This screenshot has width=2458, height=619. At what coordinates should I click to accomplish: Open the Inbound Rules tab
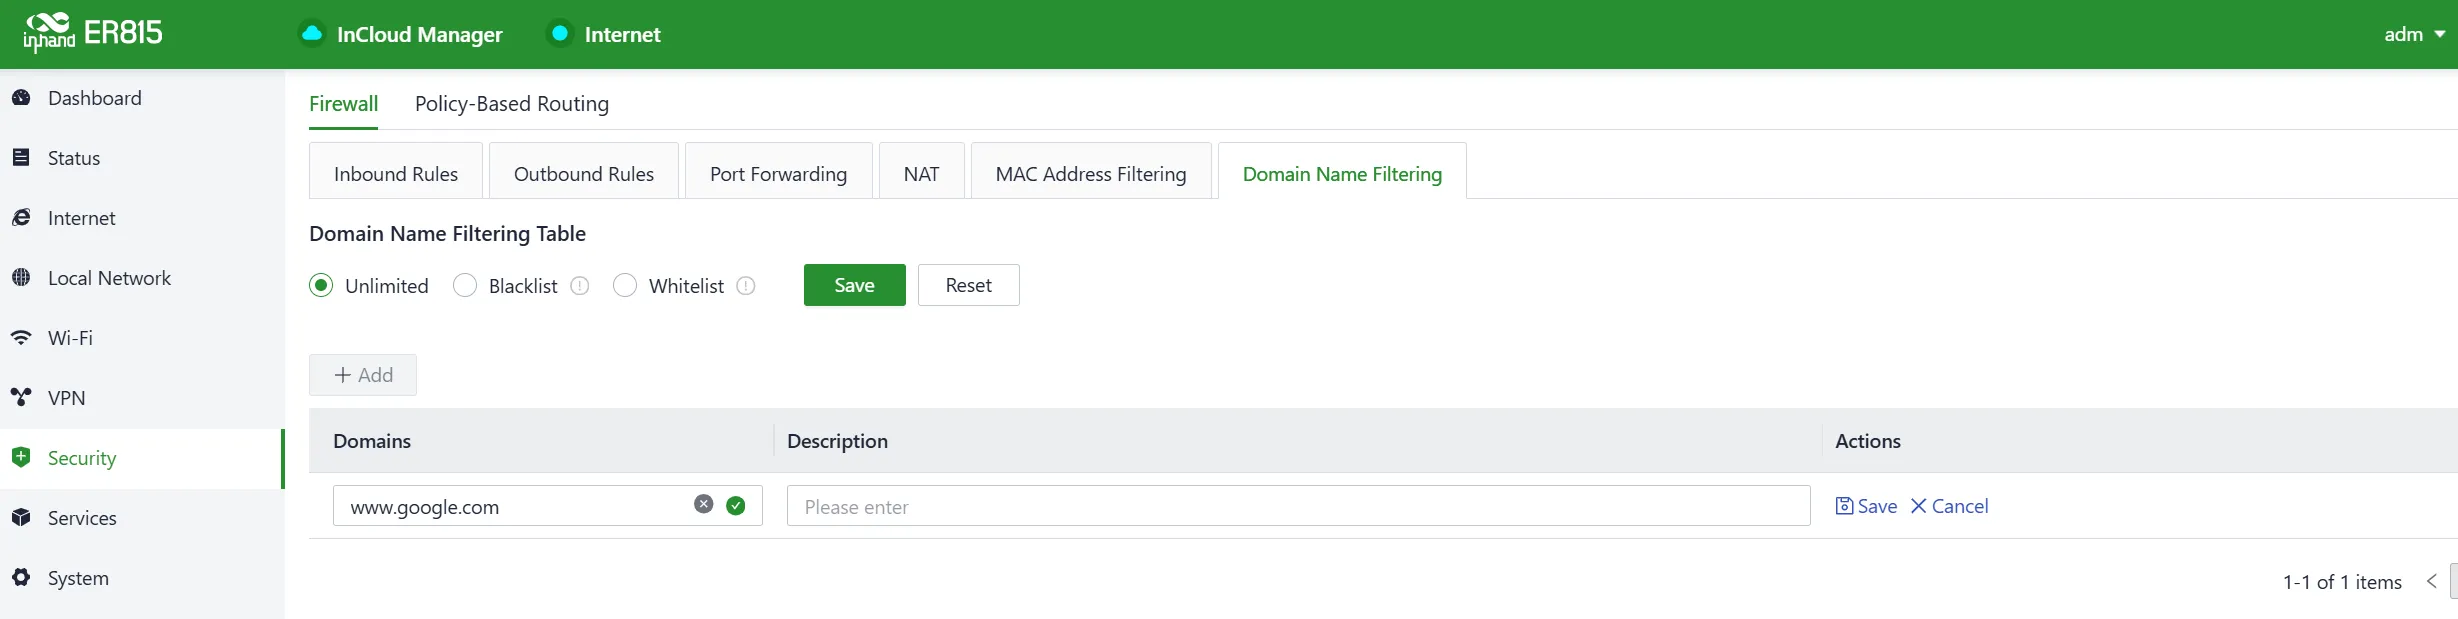pos(396,171)
